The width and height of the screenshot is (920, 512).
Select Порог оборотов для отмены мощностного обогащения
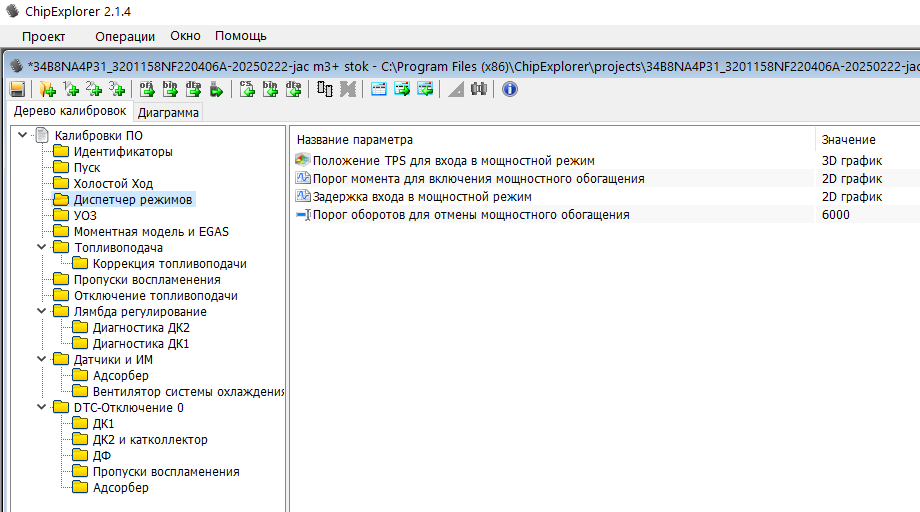[470, 214]
